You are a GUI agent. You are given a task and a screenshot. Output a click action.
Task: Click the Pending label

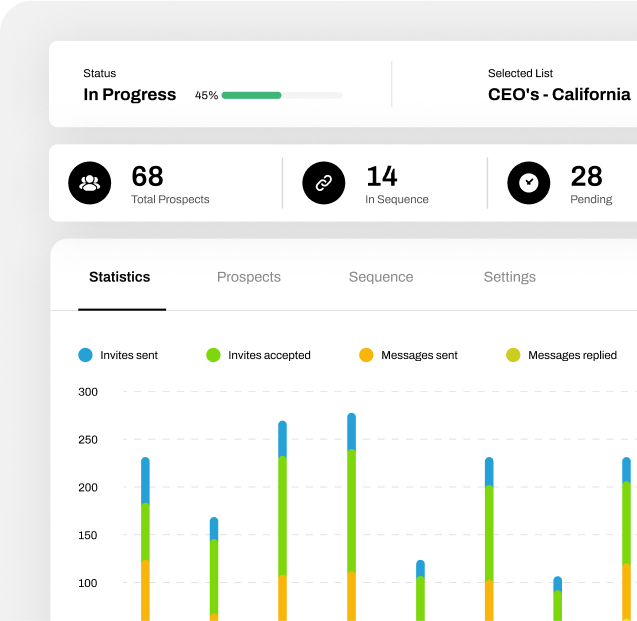pyautogui.click(x=591, y=199)
